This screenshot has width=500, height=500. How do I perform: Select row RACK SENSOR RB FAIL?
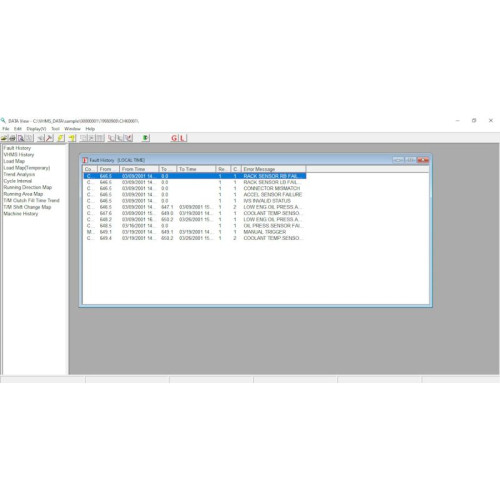point(195,176)
